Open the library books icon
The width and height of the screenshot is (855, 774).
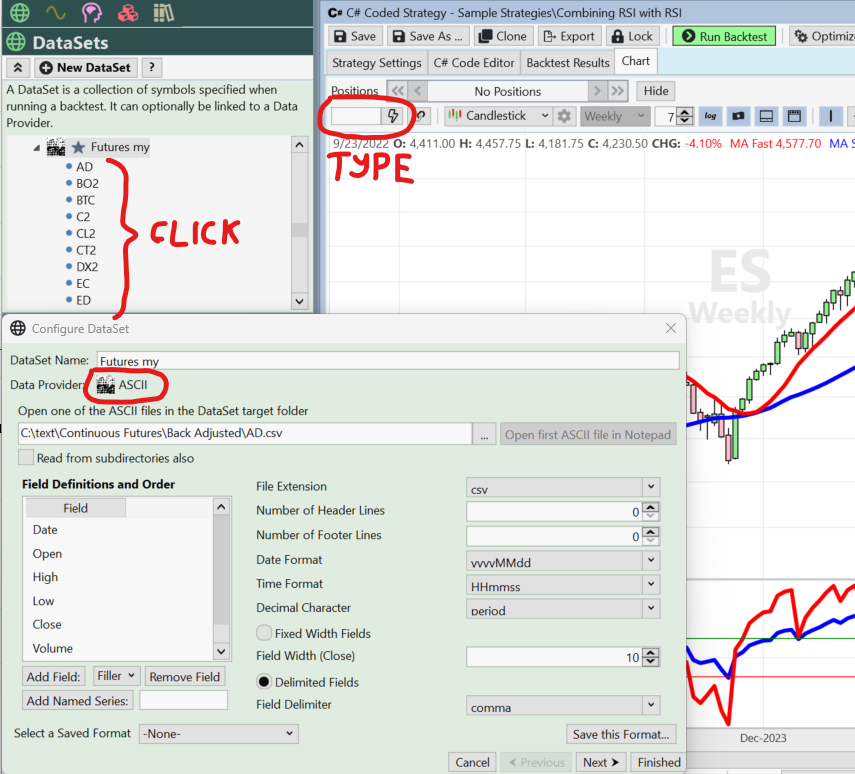coord(163,12)
